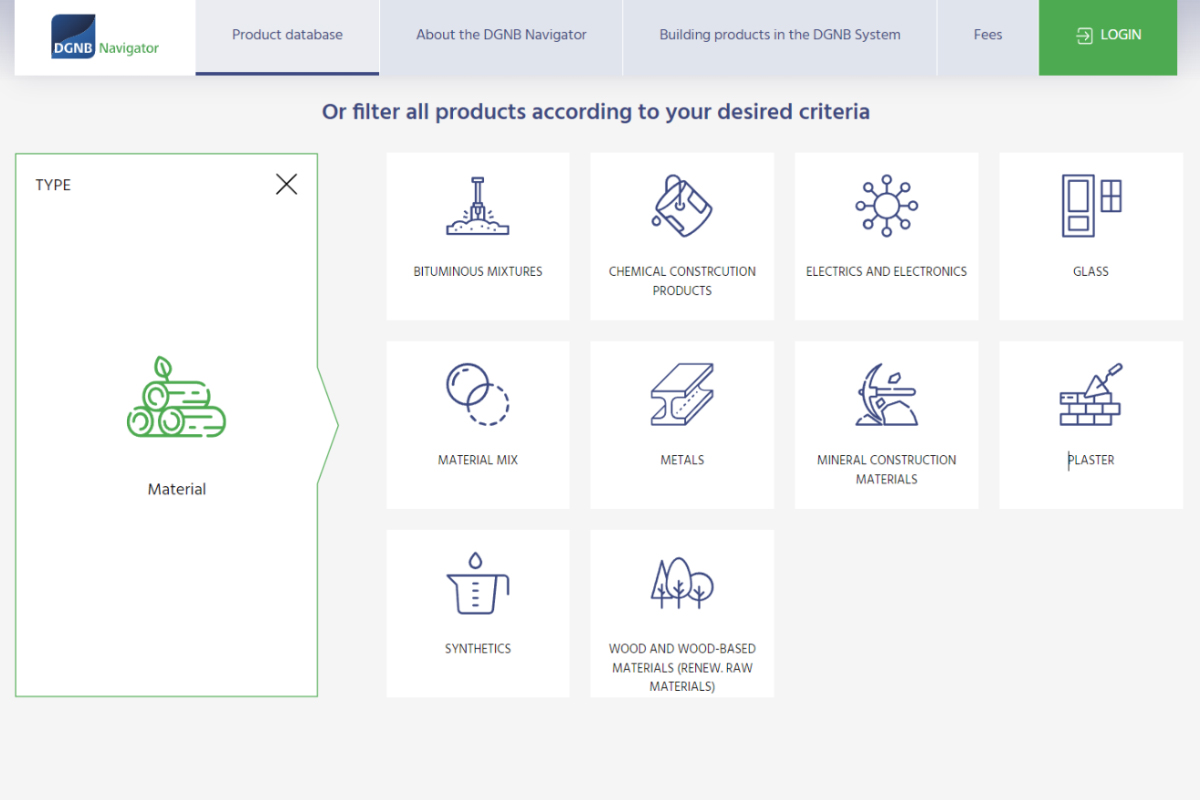Click the BITUMINOUS MIXTURES label
The width and height of the screenshot is (1200, 800).
pos(478,271)
